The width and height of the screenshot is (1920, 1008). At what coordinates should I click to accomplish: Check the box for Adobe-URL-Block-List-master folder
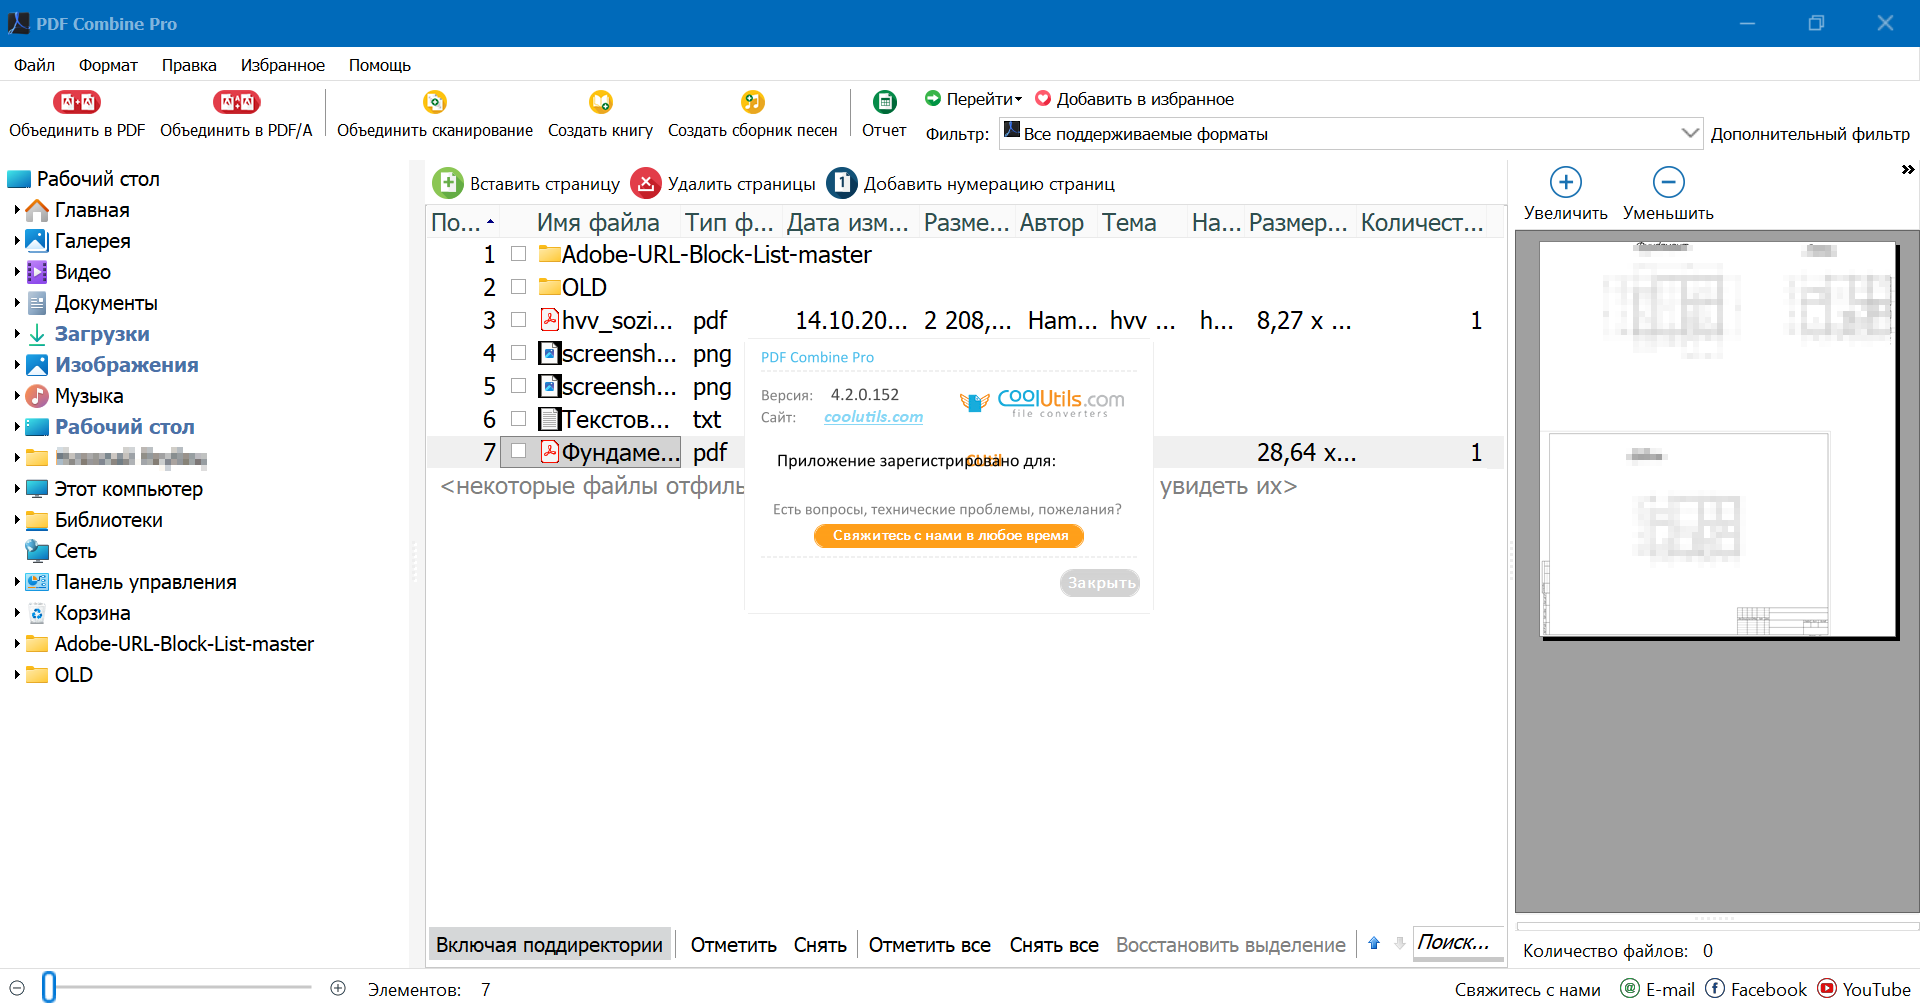tap(518, 254)
